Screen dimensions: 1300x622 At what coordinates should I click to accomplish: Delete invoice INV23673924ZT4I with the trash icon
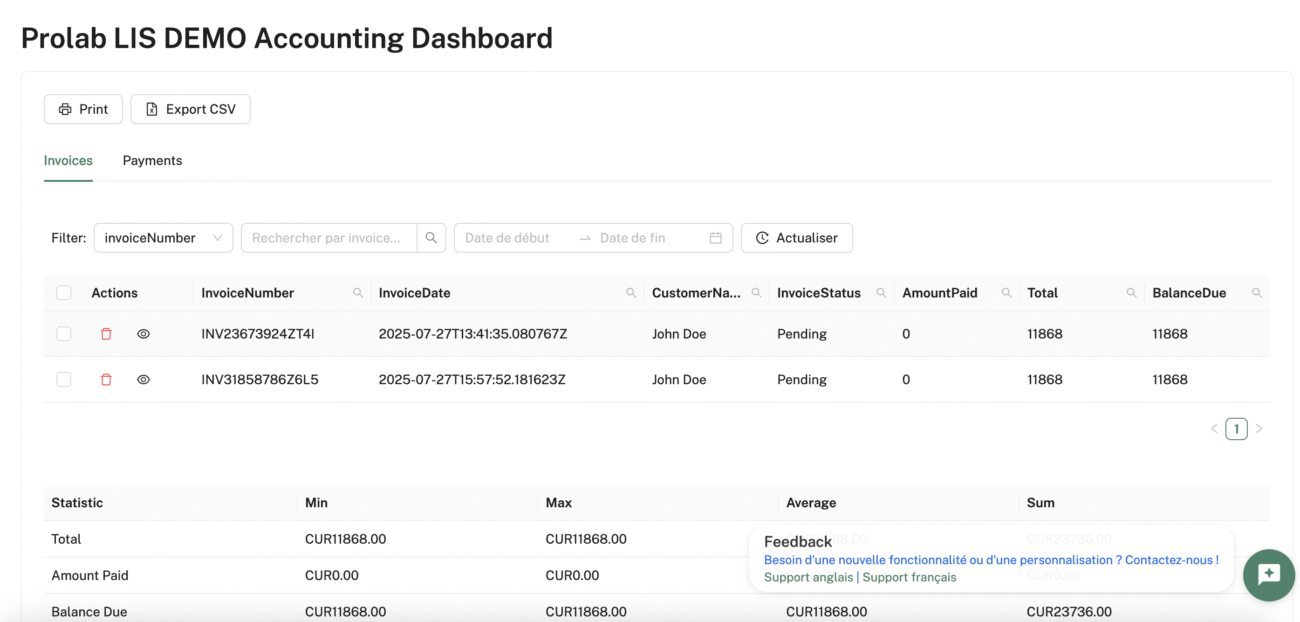pyautogui.click(x=106, y=334)
